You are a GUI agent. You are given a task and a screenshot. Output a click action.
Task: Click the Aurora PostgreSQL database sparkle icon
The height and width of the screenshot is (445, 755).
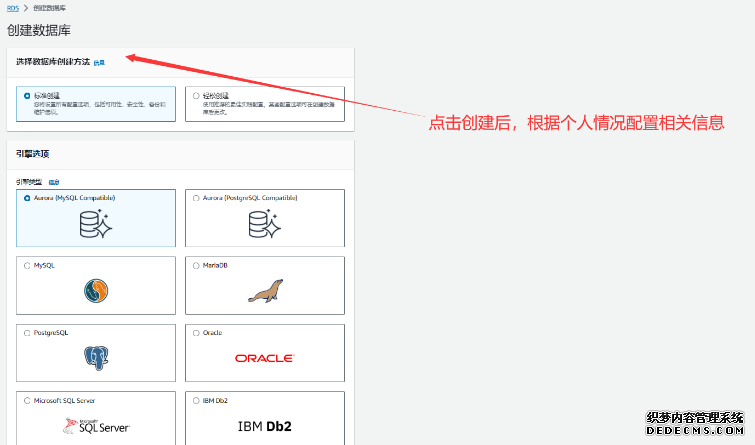pyautogui.click(x=264, y=226)
